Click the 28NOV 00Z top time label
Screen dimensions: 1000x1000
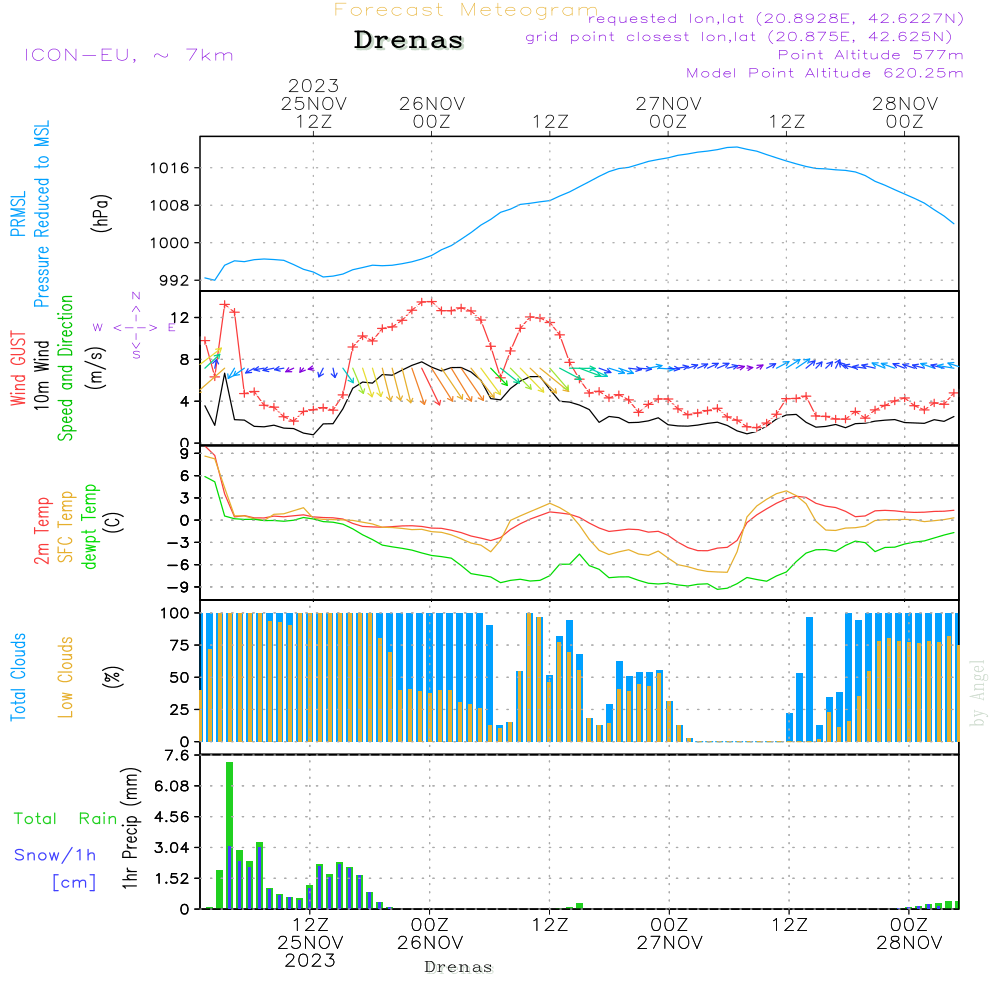(x=905, y=112)
